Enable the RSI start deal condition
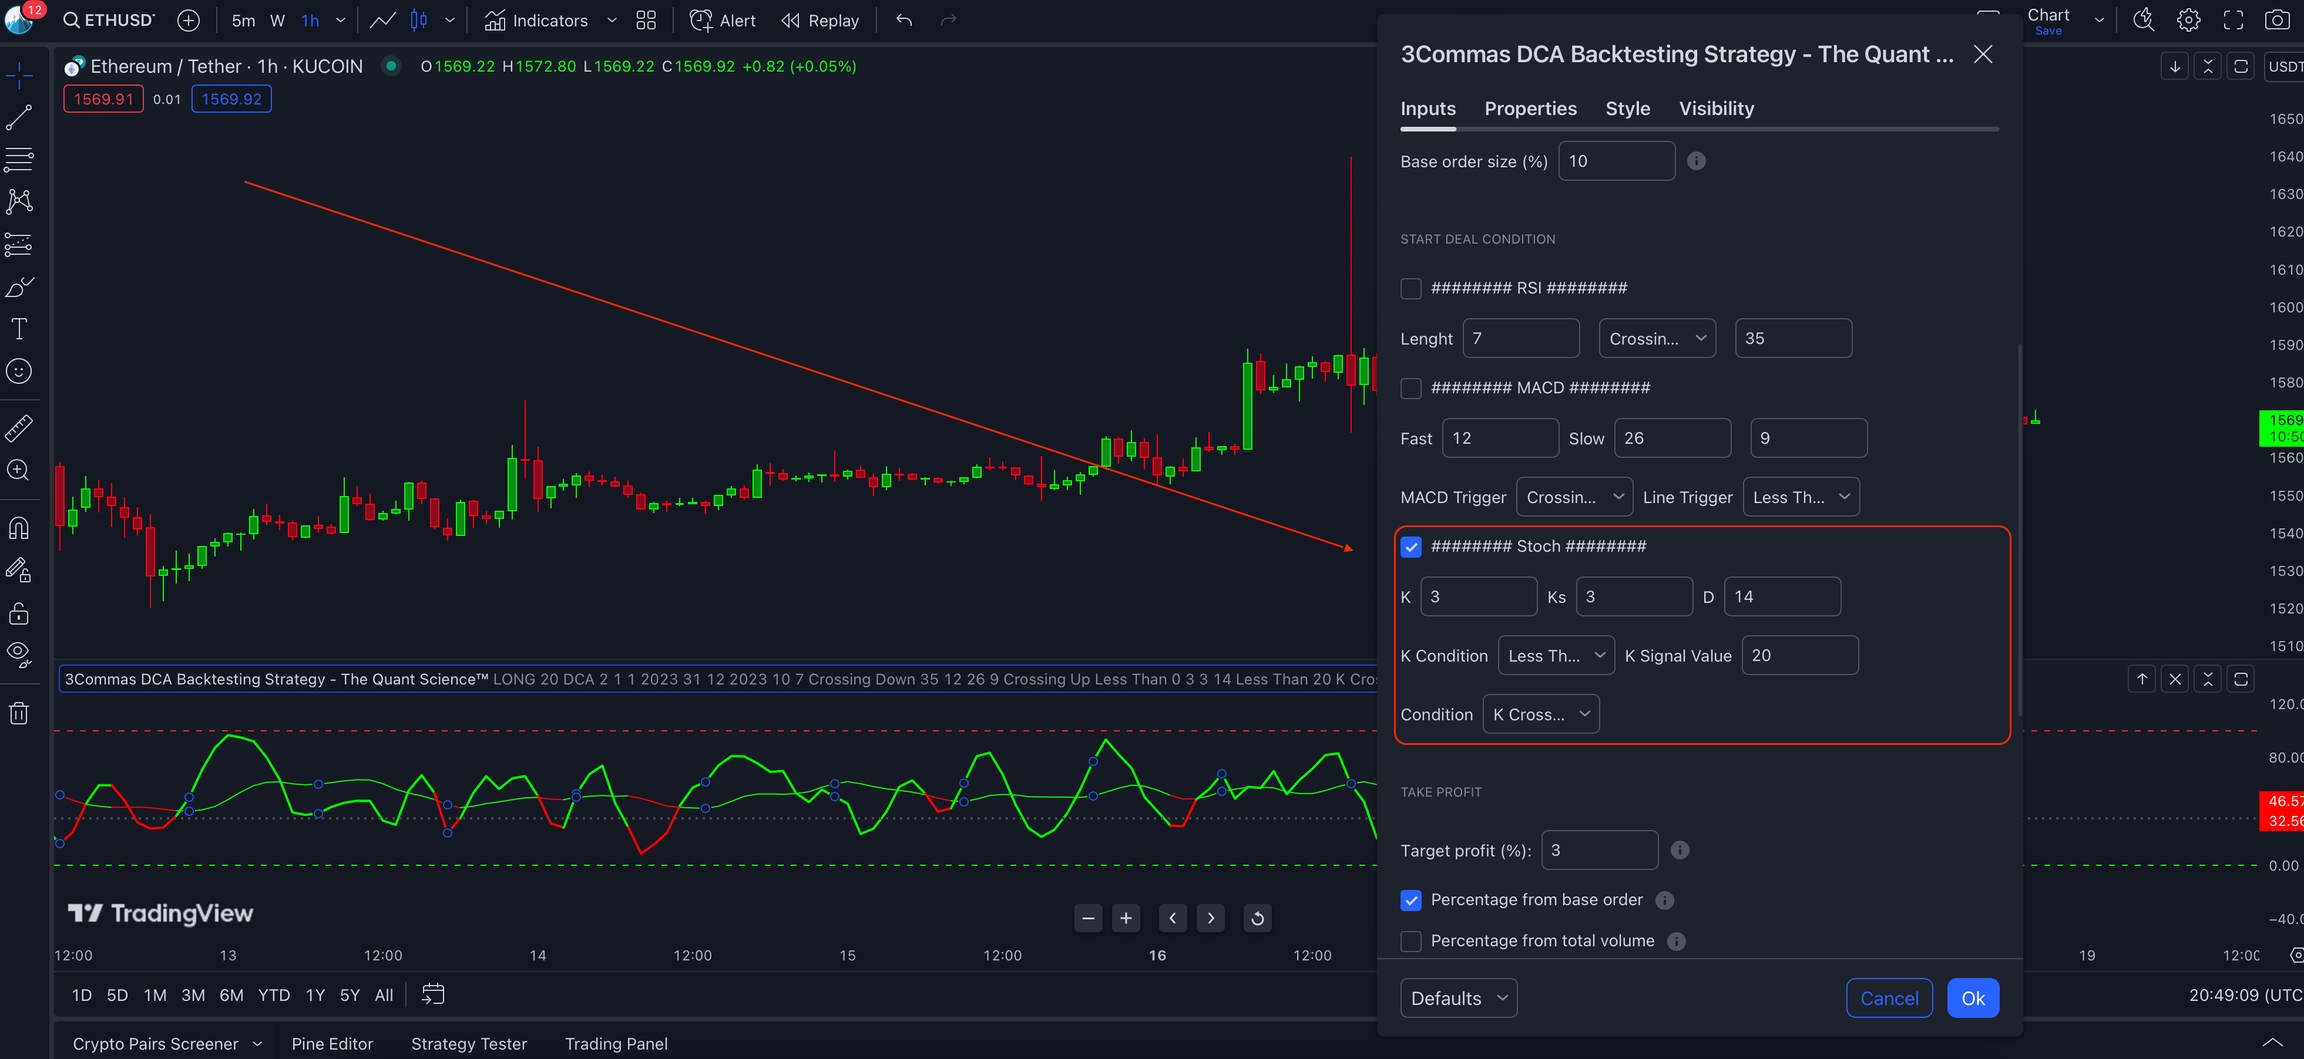The height and width of the screenshot is (1059, 2304). 1410,289
